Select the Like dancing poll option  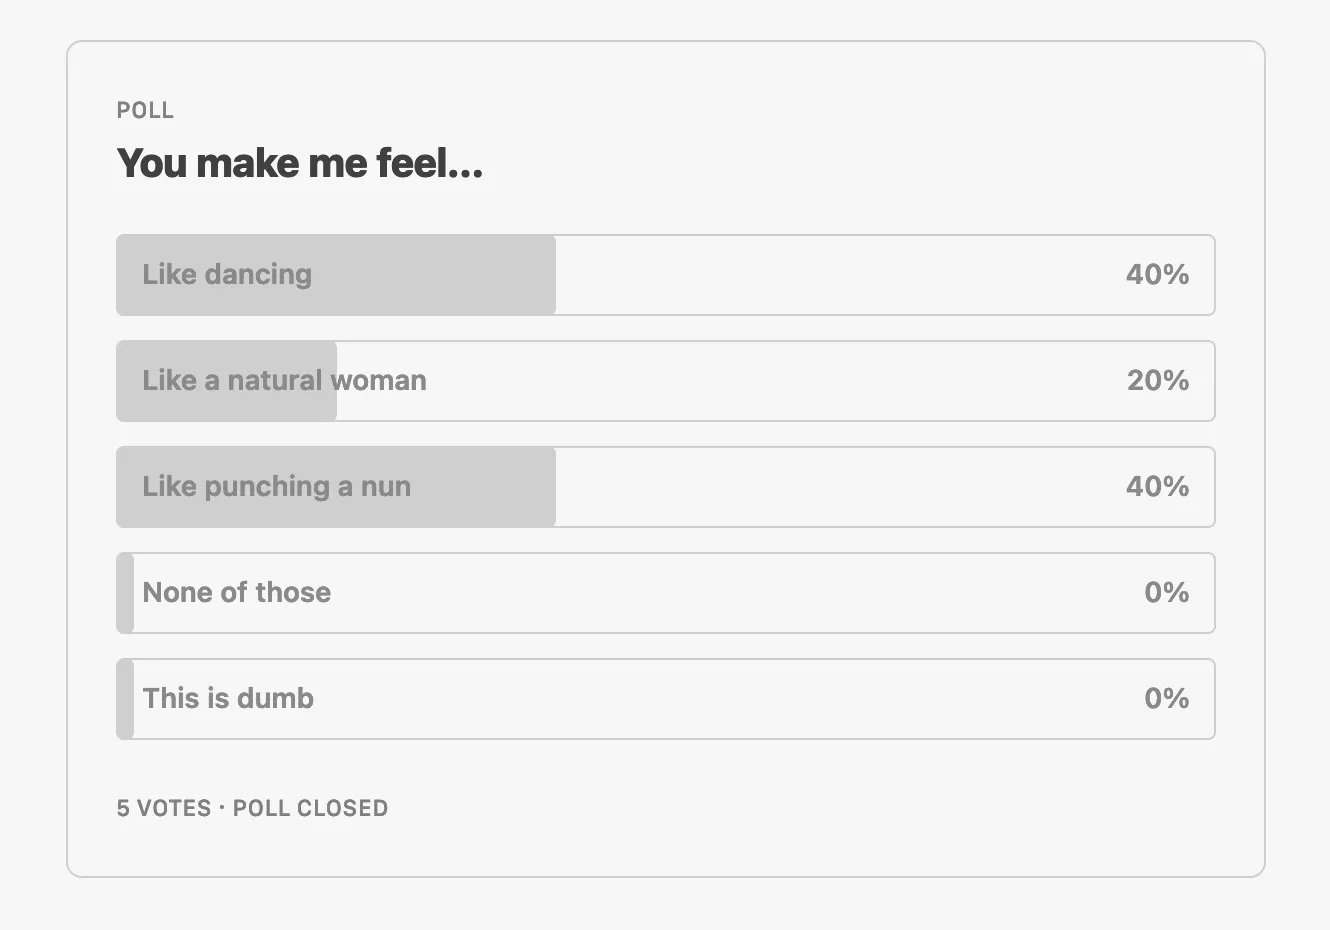[666, 275]
